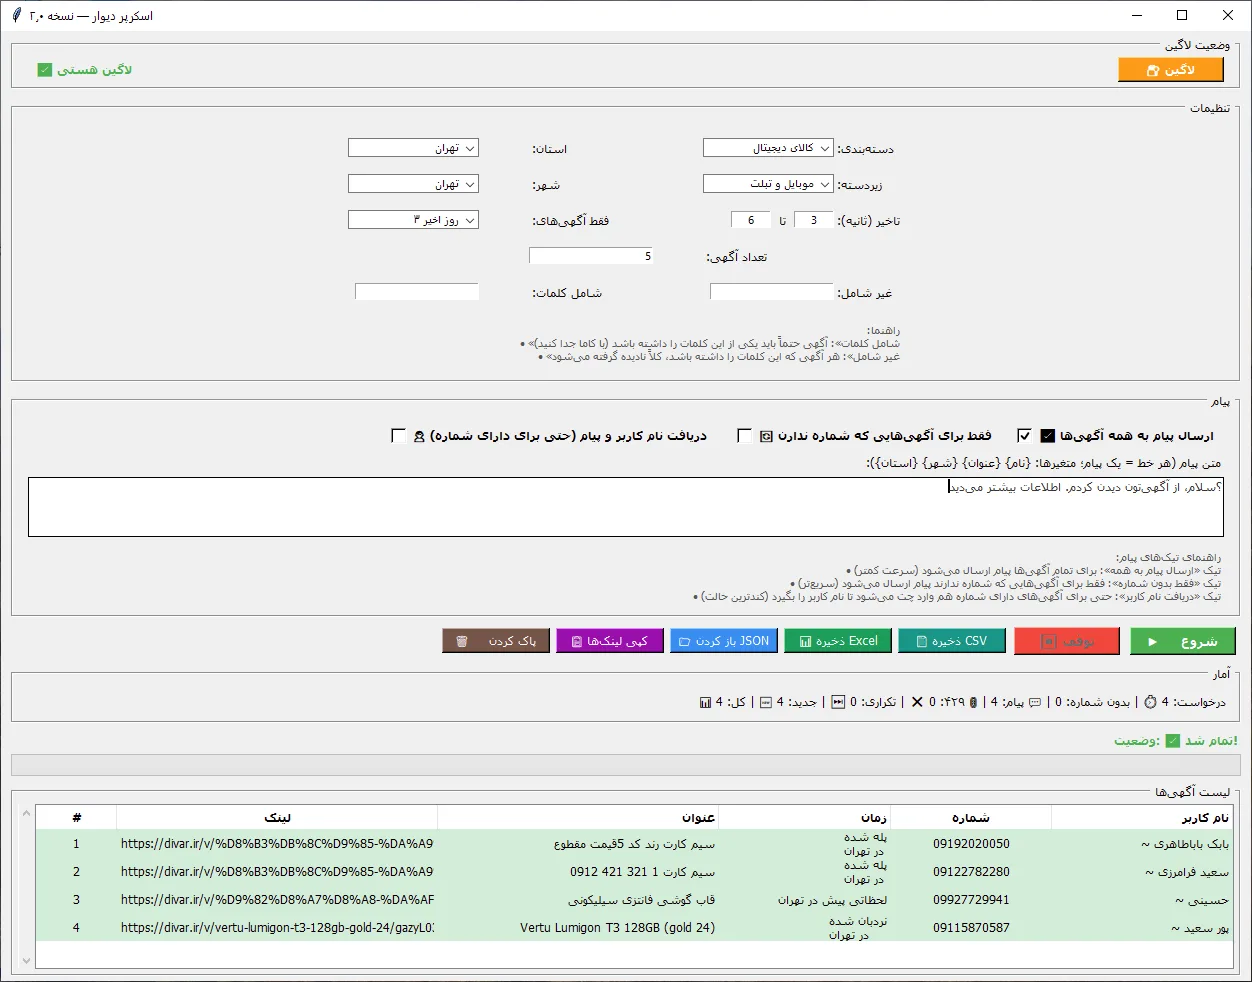Click the # column header
Image resolution: width=1252 pixels, height=982 pixels.
76,818
